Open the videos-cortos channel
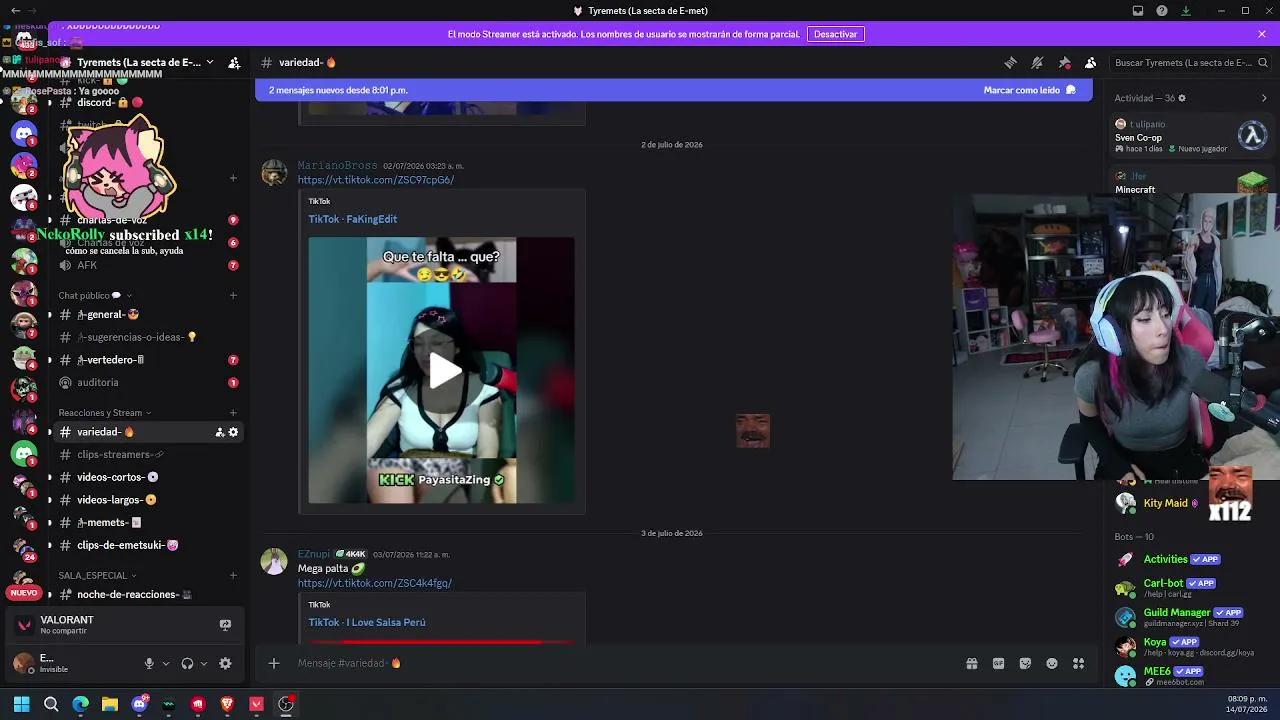This screenshot has height=720, width=1280. (x=150, y=477)
